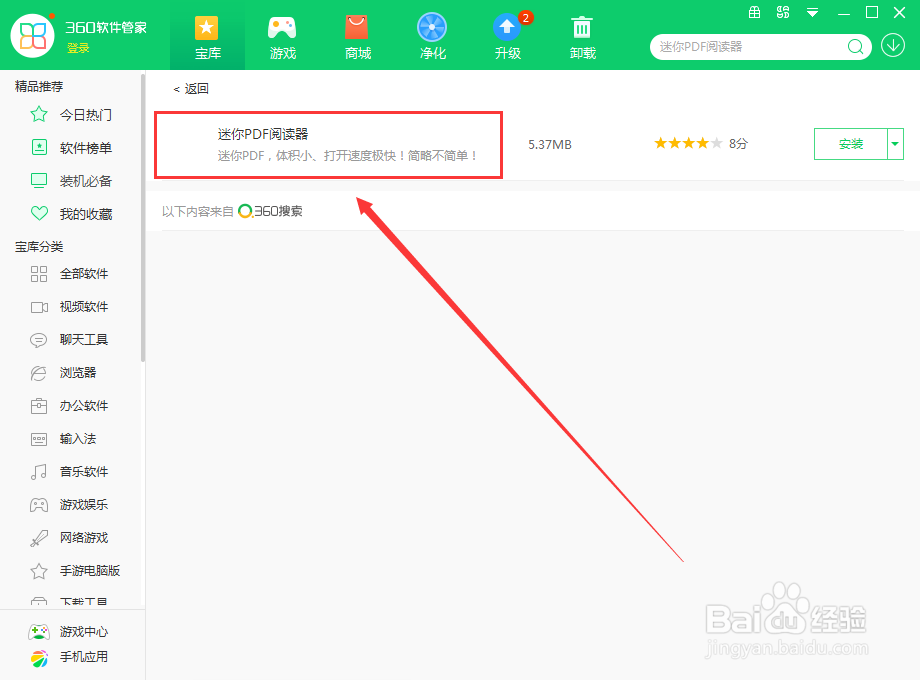
Task: Click the 游戏娱乐 gamepad icon
Action: coord(39,505)
